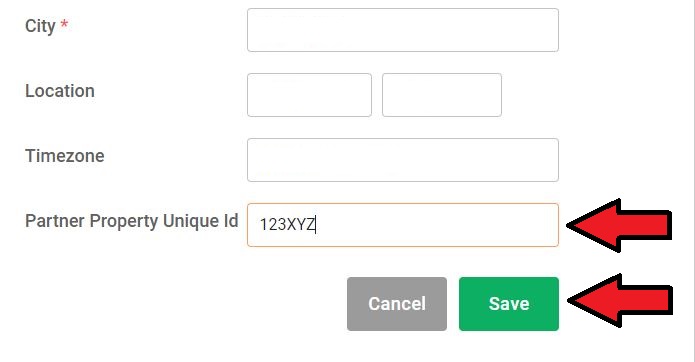The width and height of the screenshot is (695, 362).
Task: Click the Timezone label
Action: pyautogui.click(x=65, y=156)
